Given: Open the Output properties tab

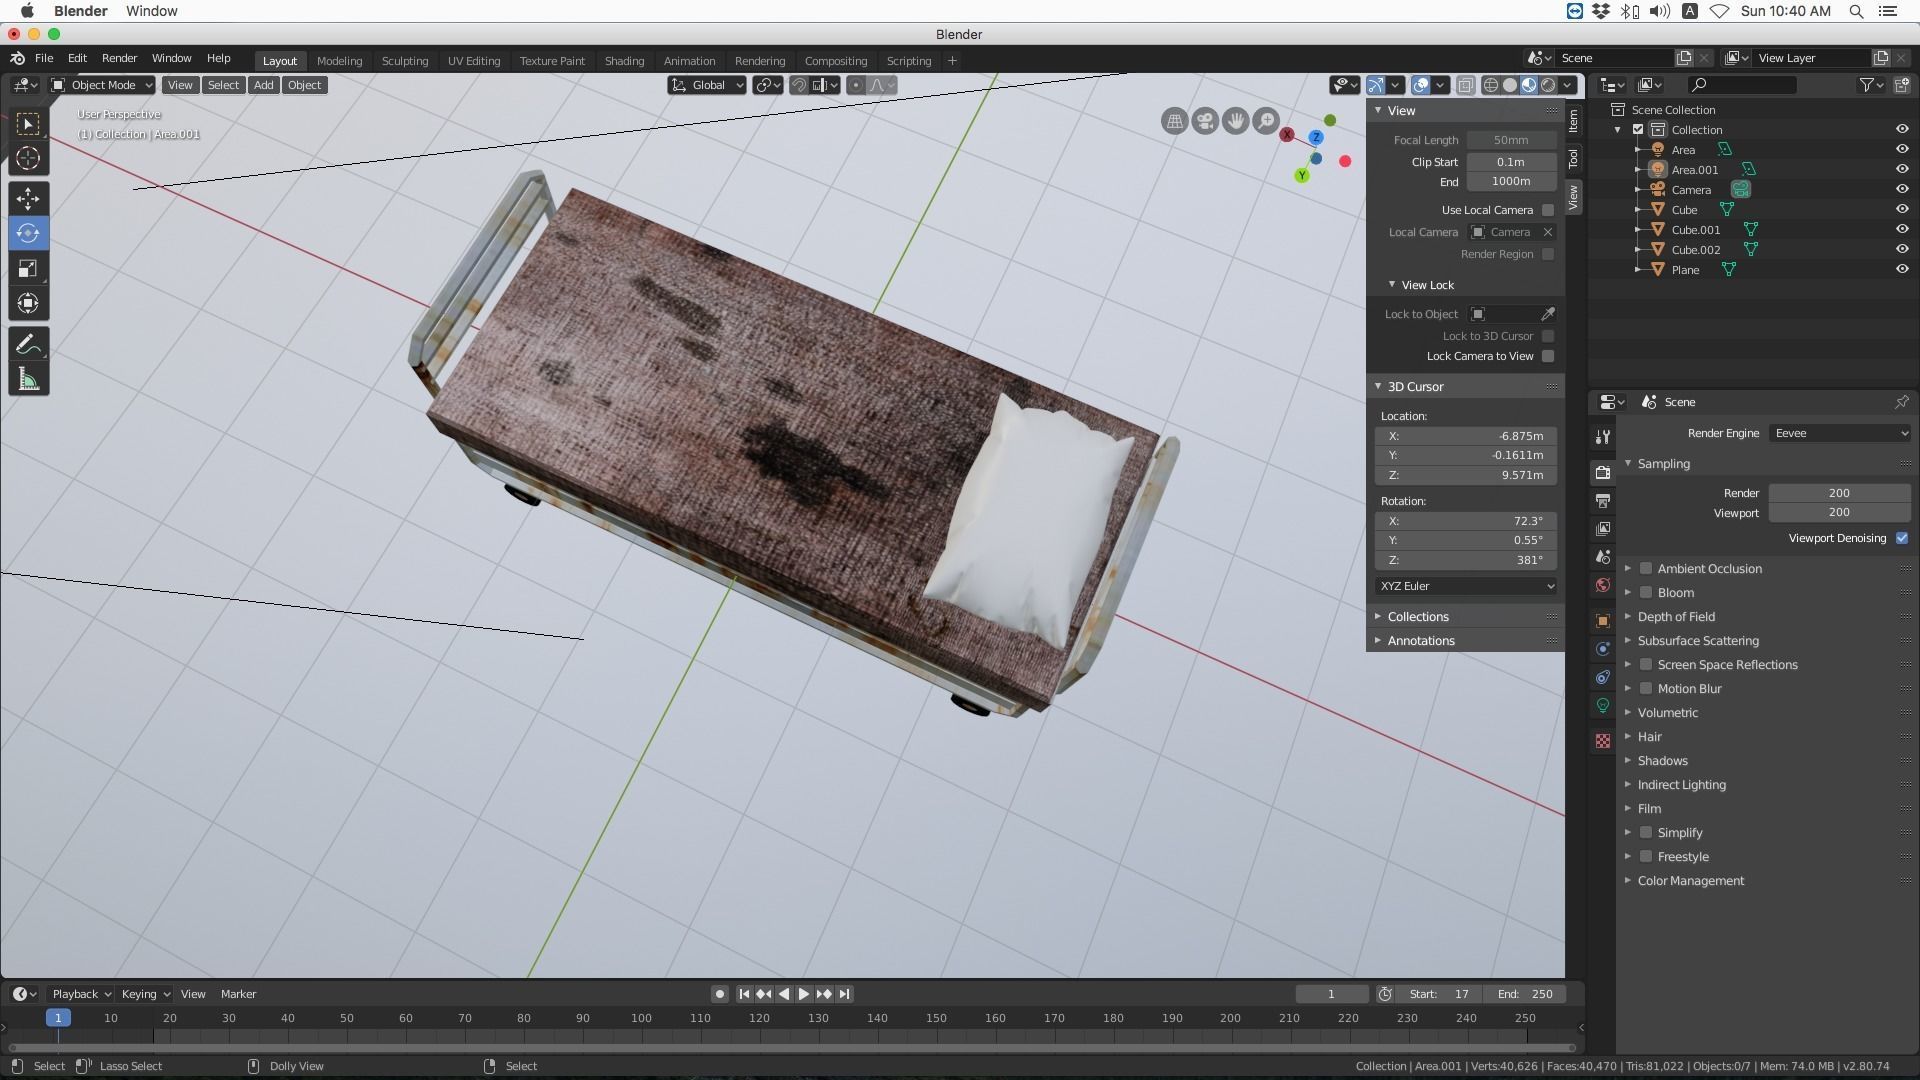Looking at the screenshot, I should tap(1603, 500).
